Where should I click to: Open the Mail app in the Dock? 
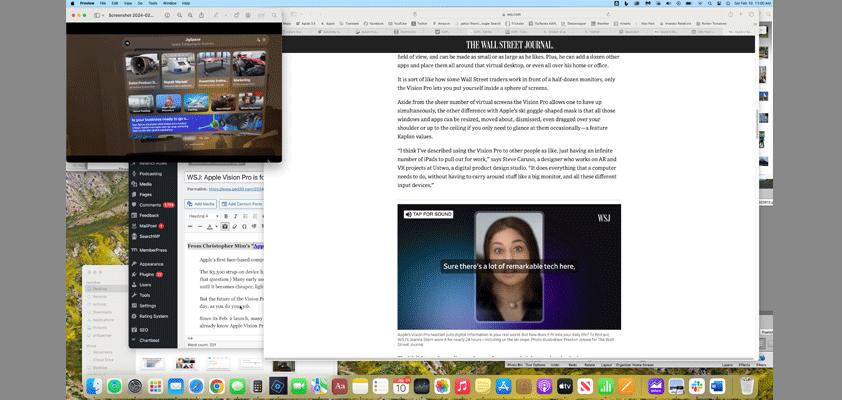click(x=176, y=386)
